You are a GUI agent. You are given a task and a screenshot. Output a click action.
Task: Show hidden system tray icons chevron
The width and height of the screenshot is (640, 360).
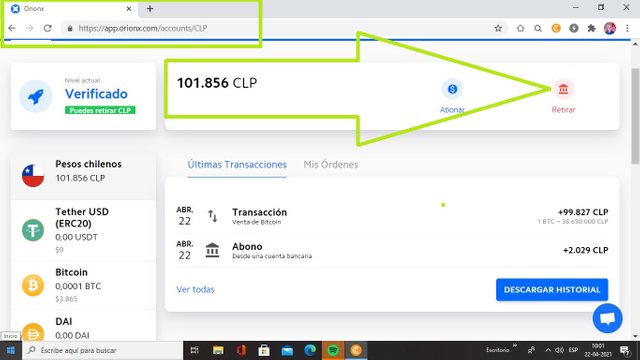[x=548, y=350]
